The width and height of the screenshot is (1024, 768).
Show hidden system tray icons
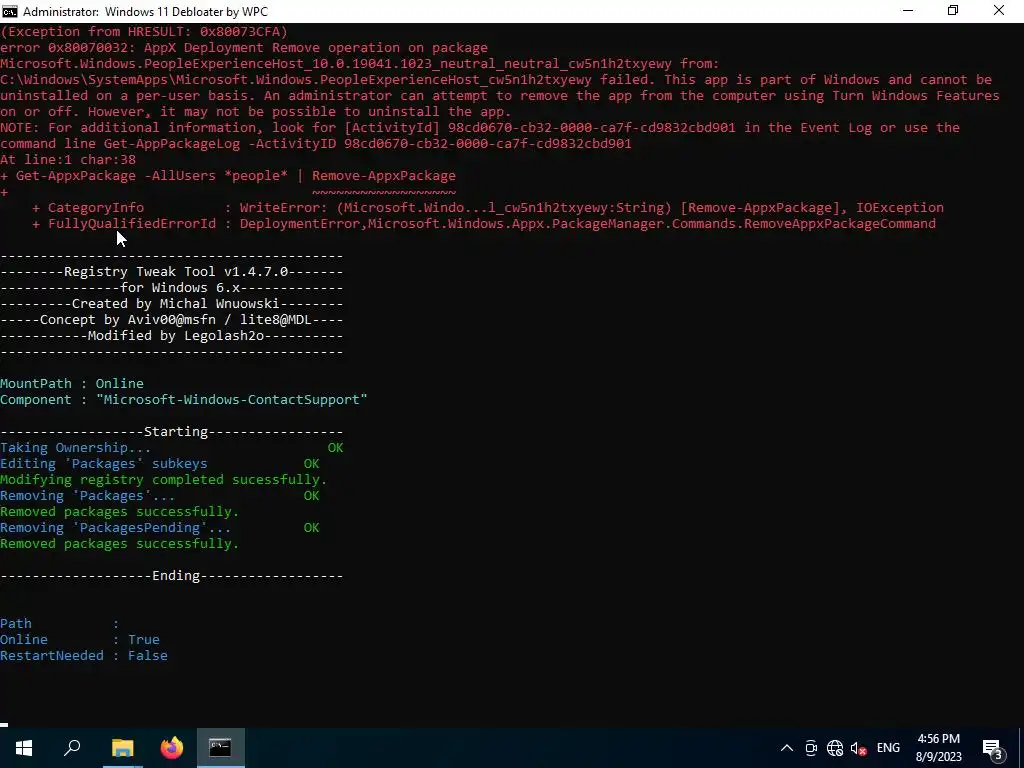787,748
